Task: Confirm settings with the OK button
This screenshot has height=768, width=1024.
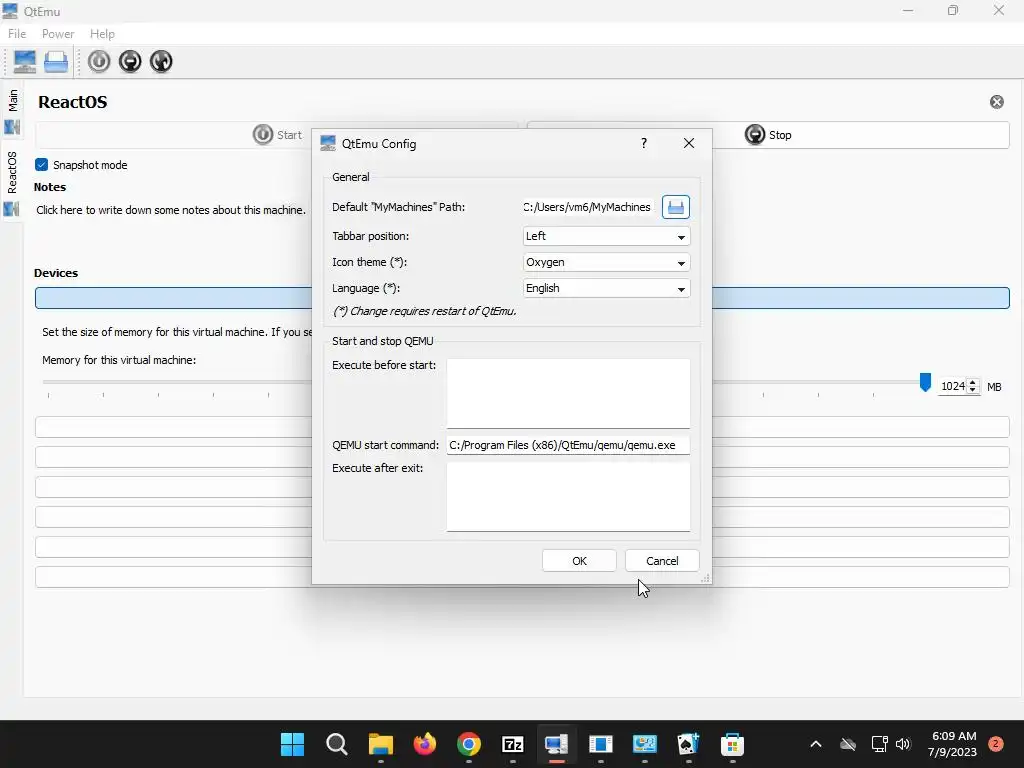Action: 579,561
